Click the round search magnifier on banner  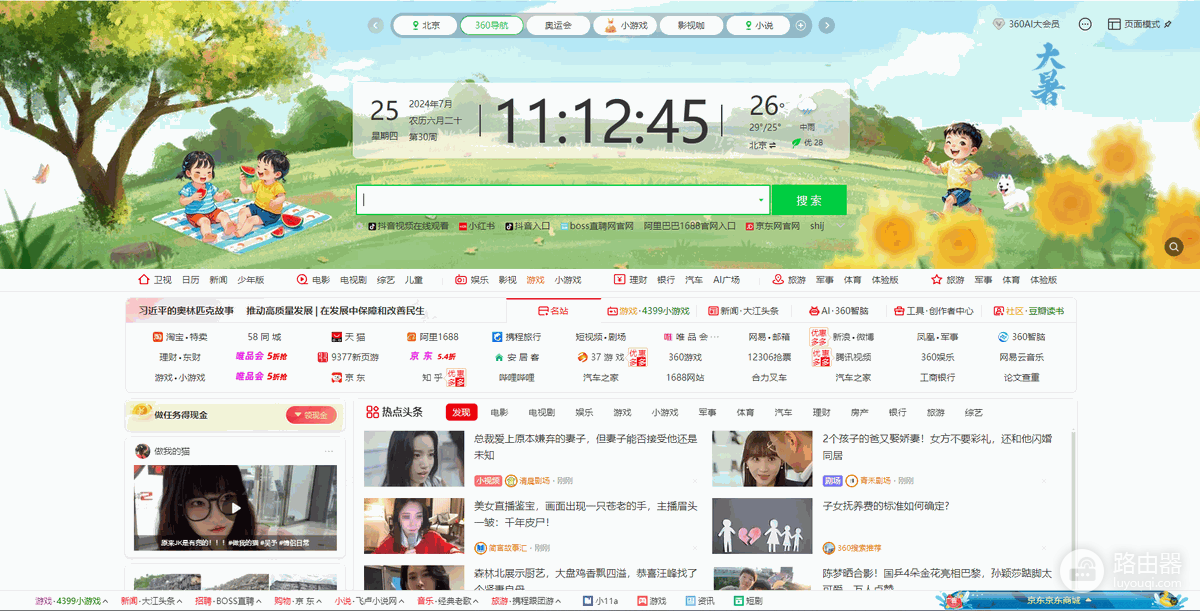[1174, 247]
